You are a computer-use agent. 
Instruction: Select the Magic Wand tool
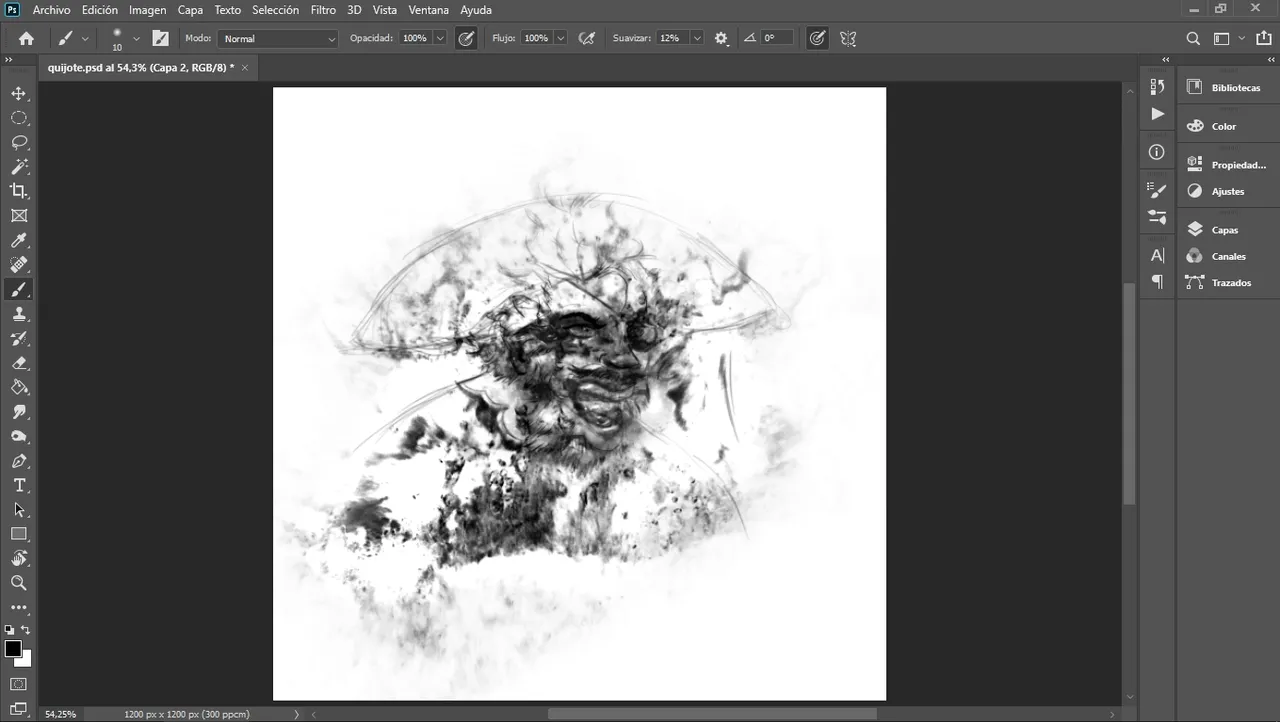pos(19,167)
